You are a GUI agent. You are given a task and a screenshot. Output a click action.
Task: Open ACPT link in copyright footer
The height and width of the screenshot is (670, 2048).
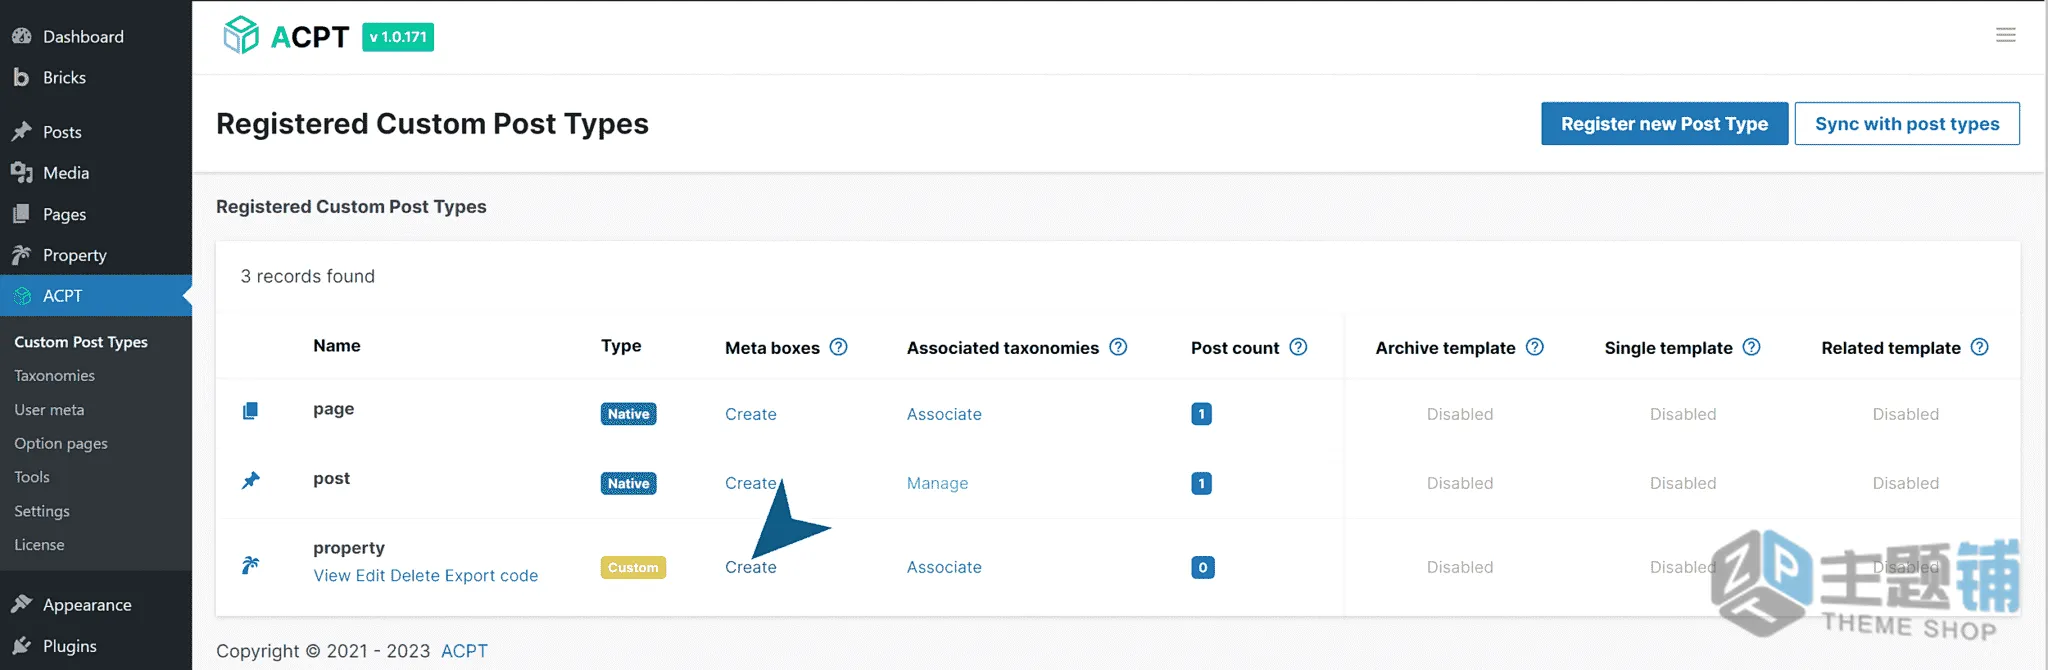(464, 651)
